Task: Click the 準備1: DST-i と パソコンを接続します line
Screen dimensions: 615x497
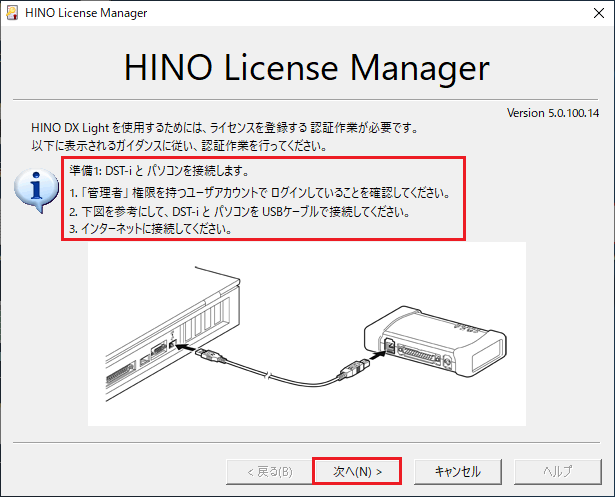Action: pos(159,171)
